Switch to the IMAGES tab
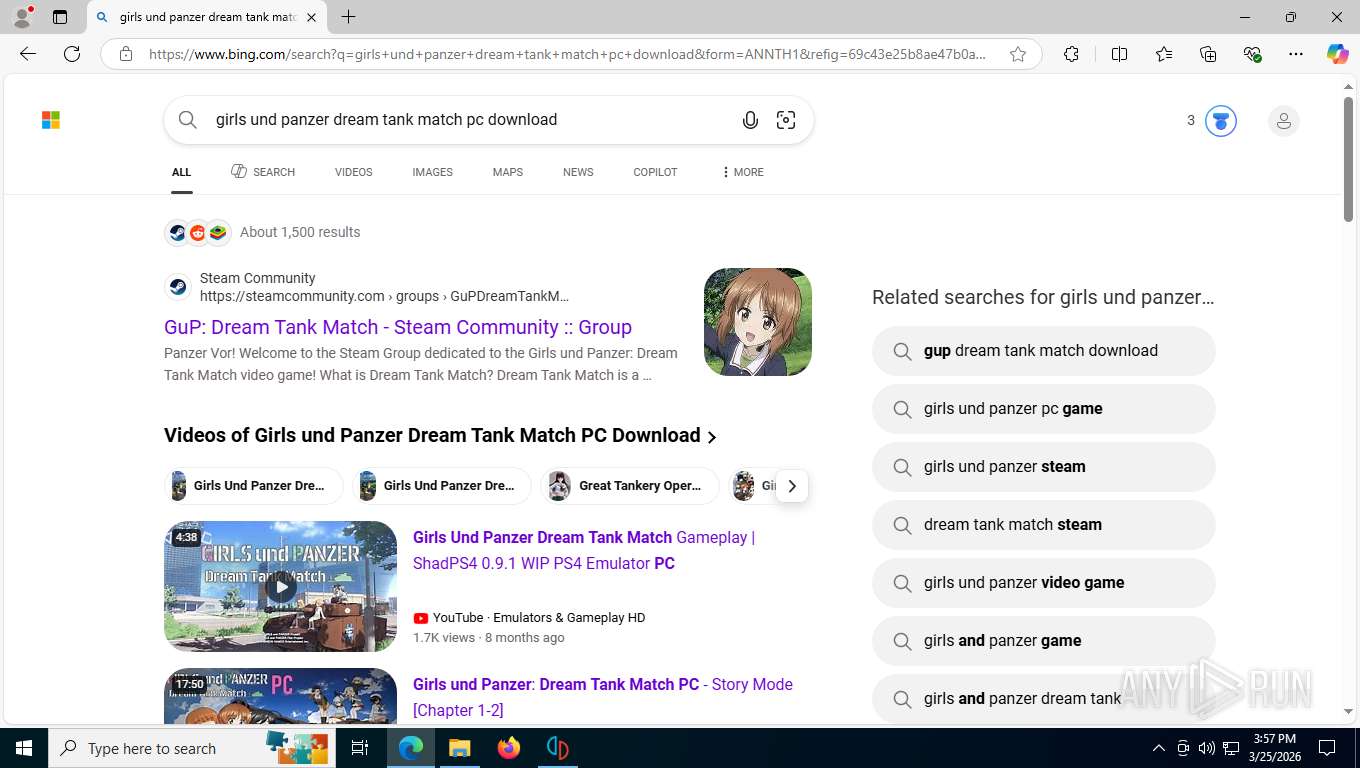 (x=432, y=172)
